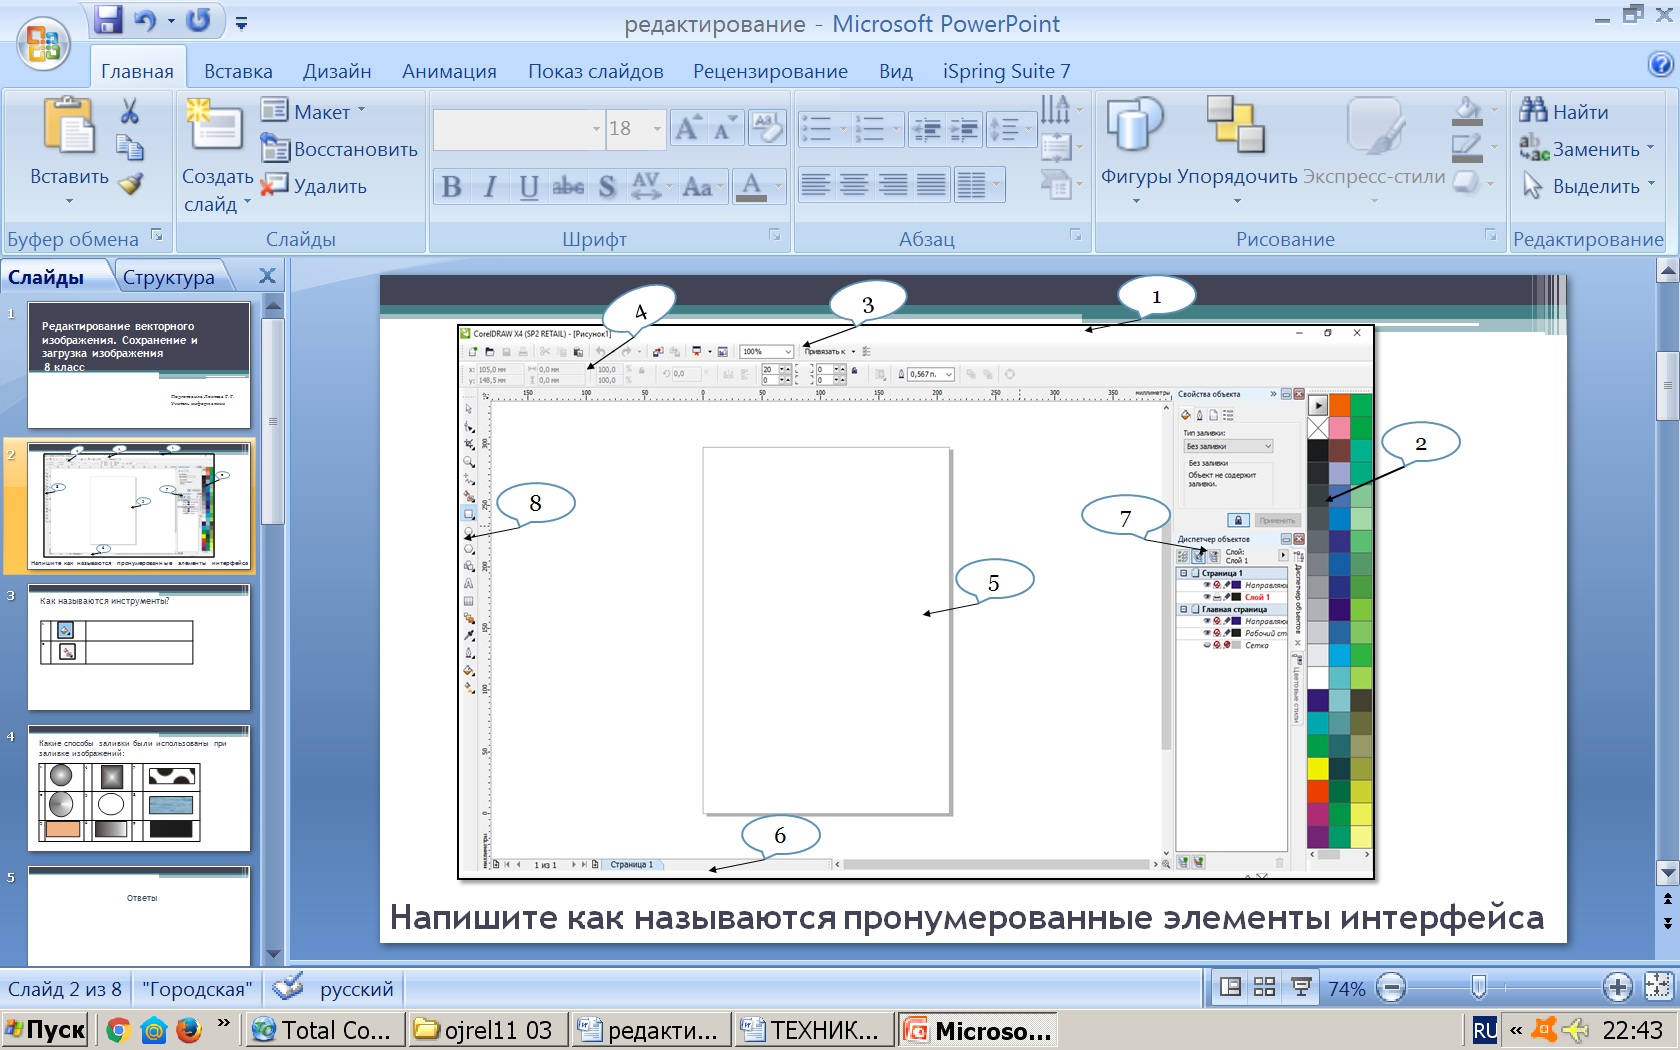Open PowerPoint help question icon
The height and width of the screenshot is (1050, 1680).
pyautogui.click(x=1660, y=65)
